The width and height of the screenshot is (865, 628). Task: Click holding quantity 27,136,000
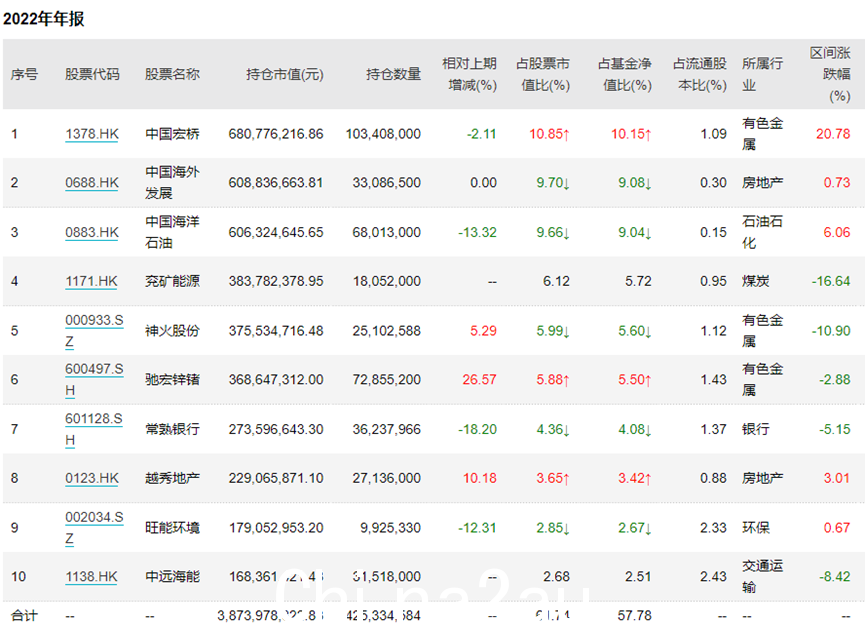pyautogui.click(x=387, y=478)
